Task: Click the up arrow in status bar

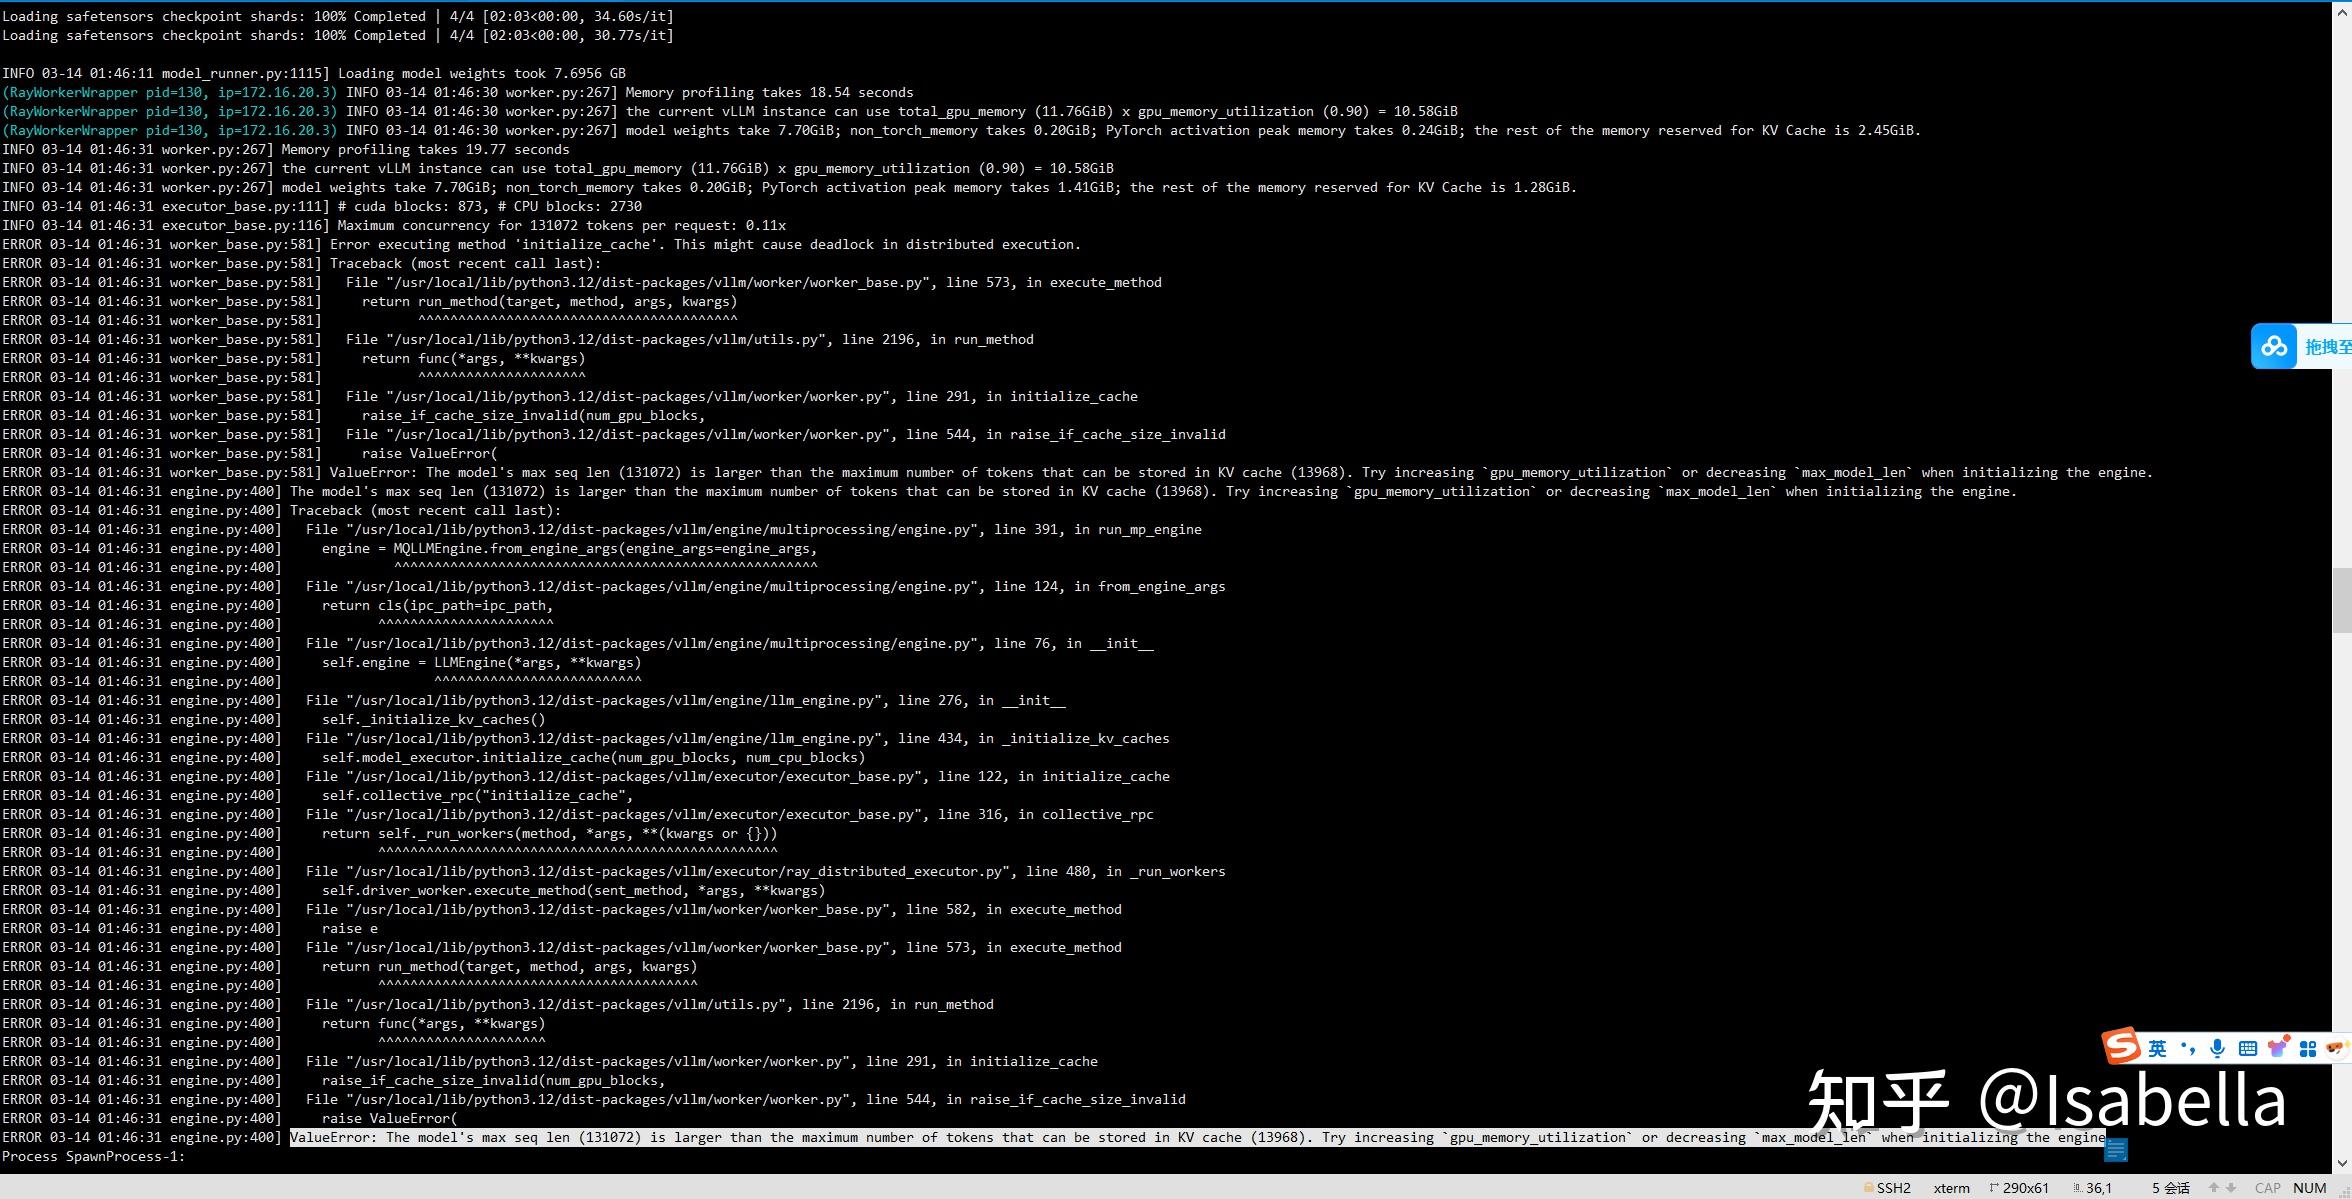Action: [x=2214, y=1188]
